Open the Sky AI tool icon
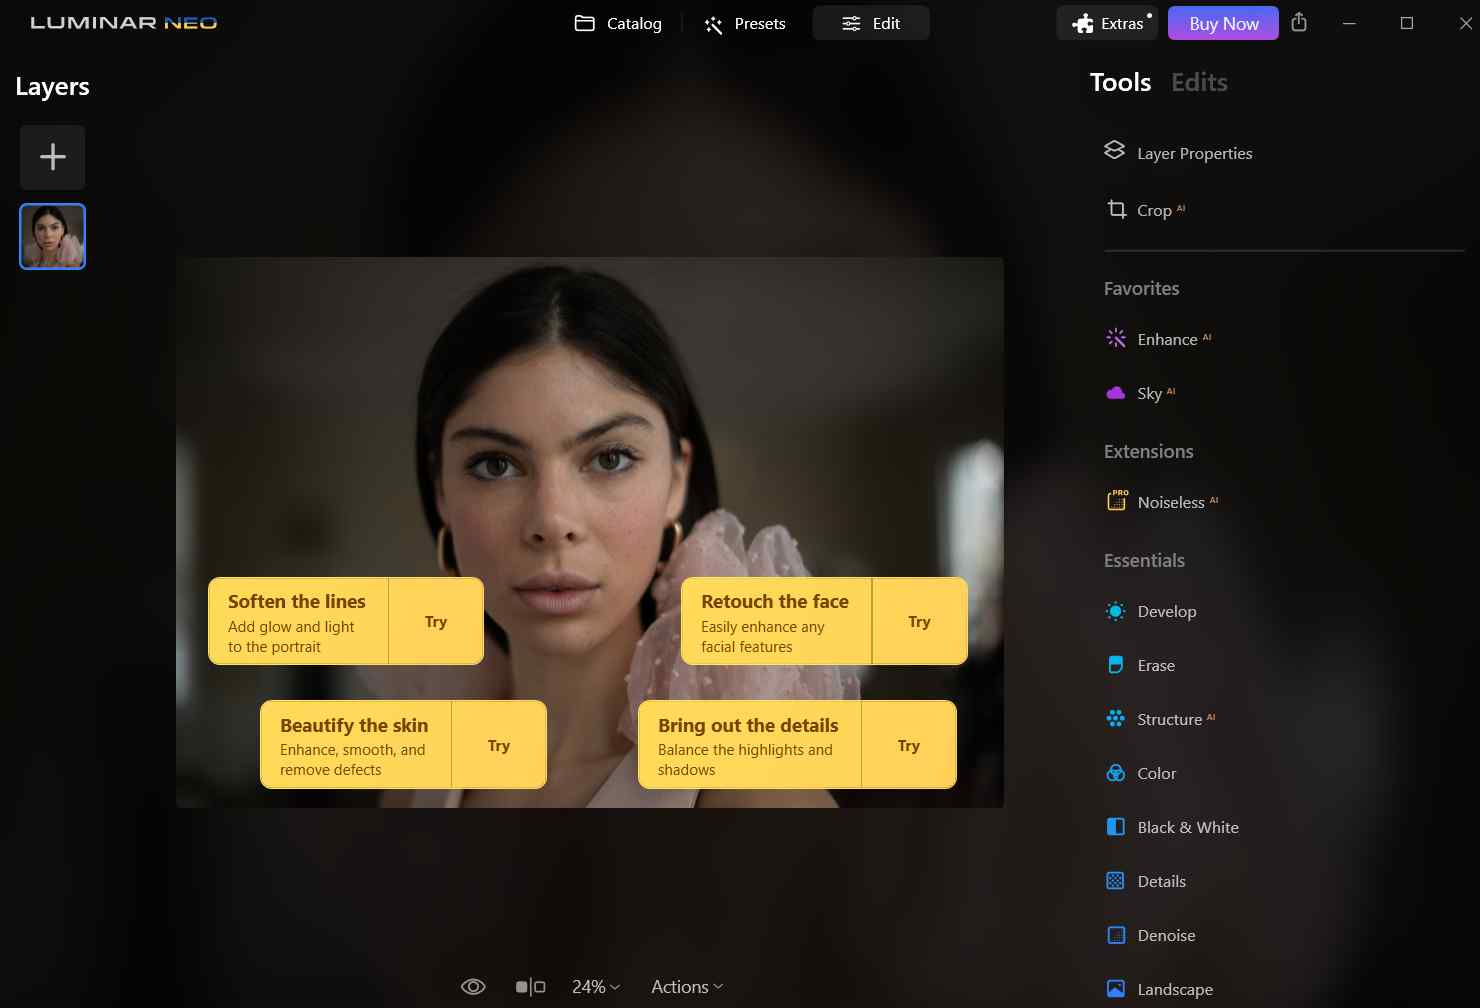 tap(1116, 393)
